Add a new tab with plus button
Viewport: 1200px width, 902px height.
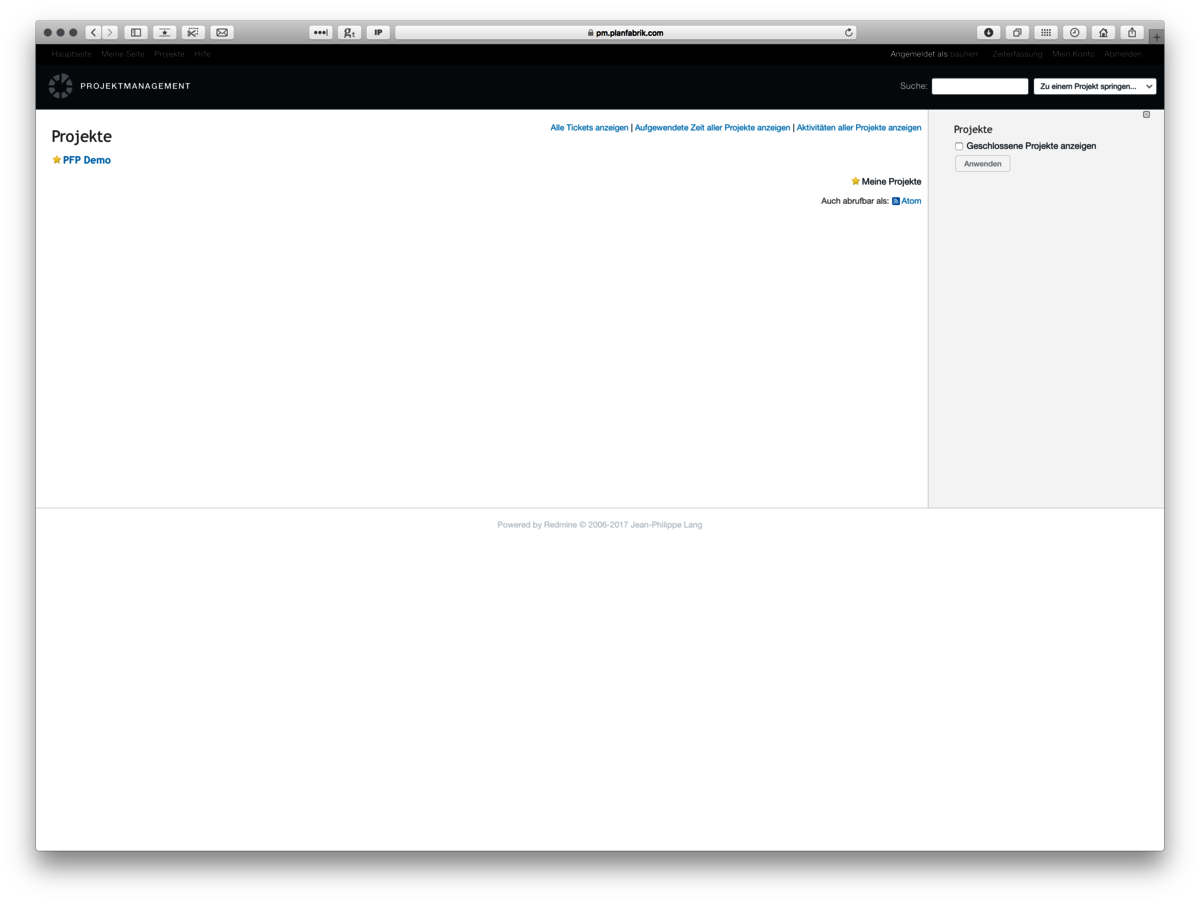[1157, 37]
